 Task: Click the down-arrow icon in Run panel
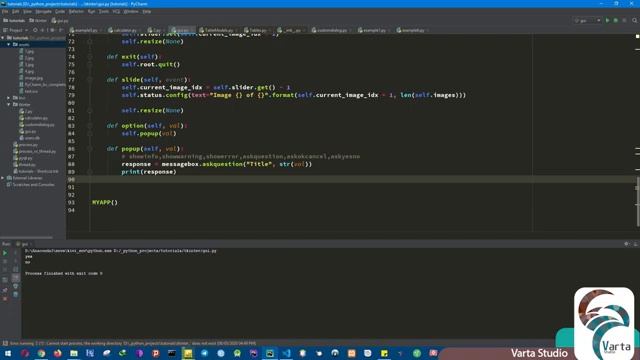(16, 261)
